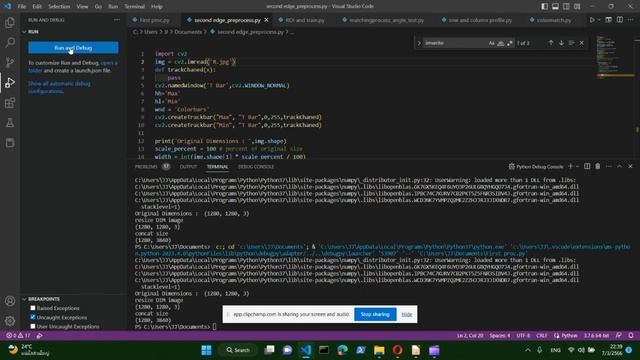Collapse the BREAKPOINTS section
This screenshot has width=640, height=360.
pos(24,299)
